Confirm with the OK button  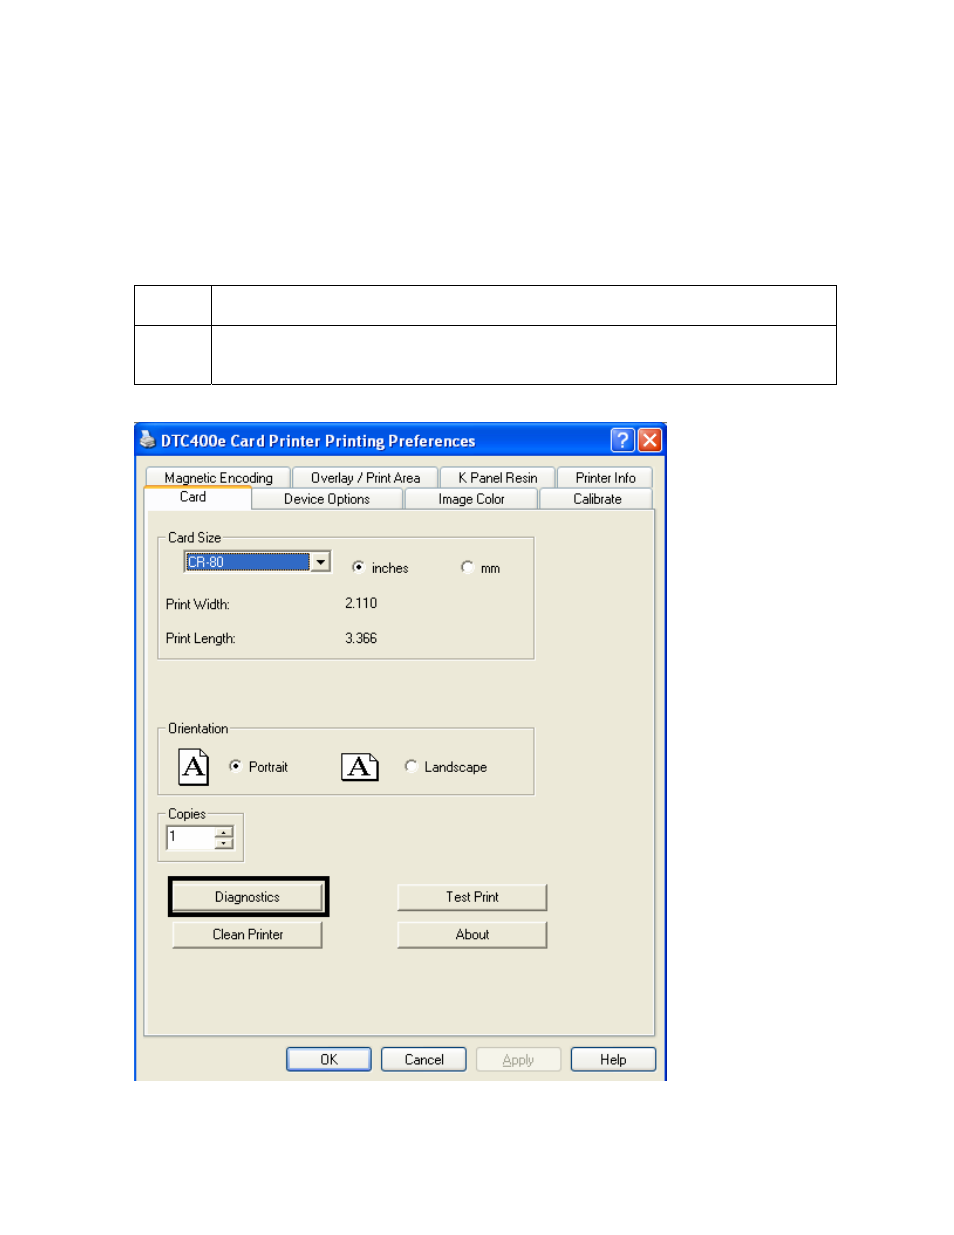pos(329,1059)
